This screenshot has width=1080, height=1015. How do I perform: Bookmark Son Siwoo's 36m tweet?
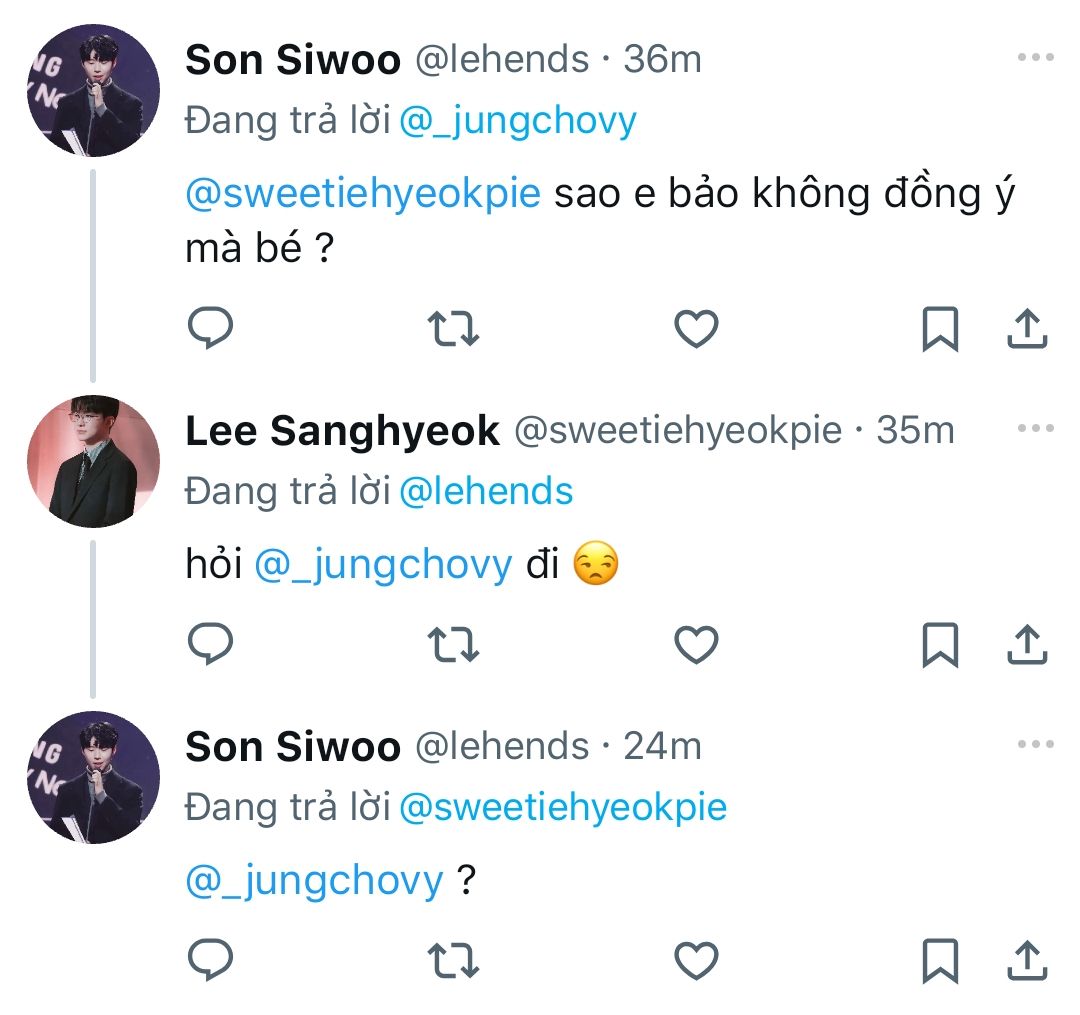[x=939, y=329]
